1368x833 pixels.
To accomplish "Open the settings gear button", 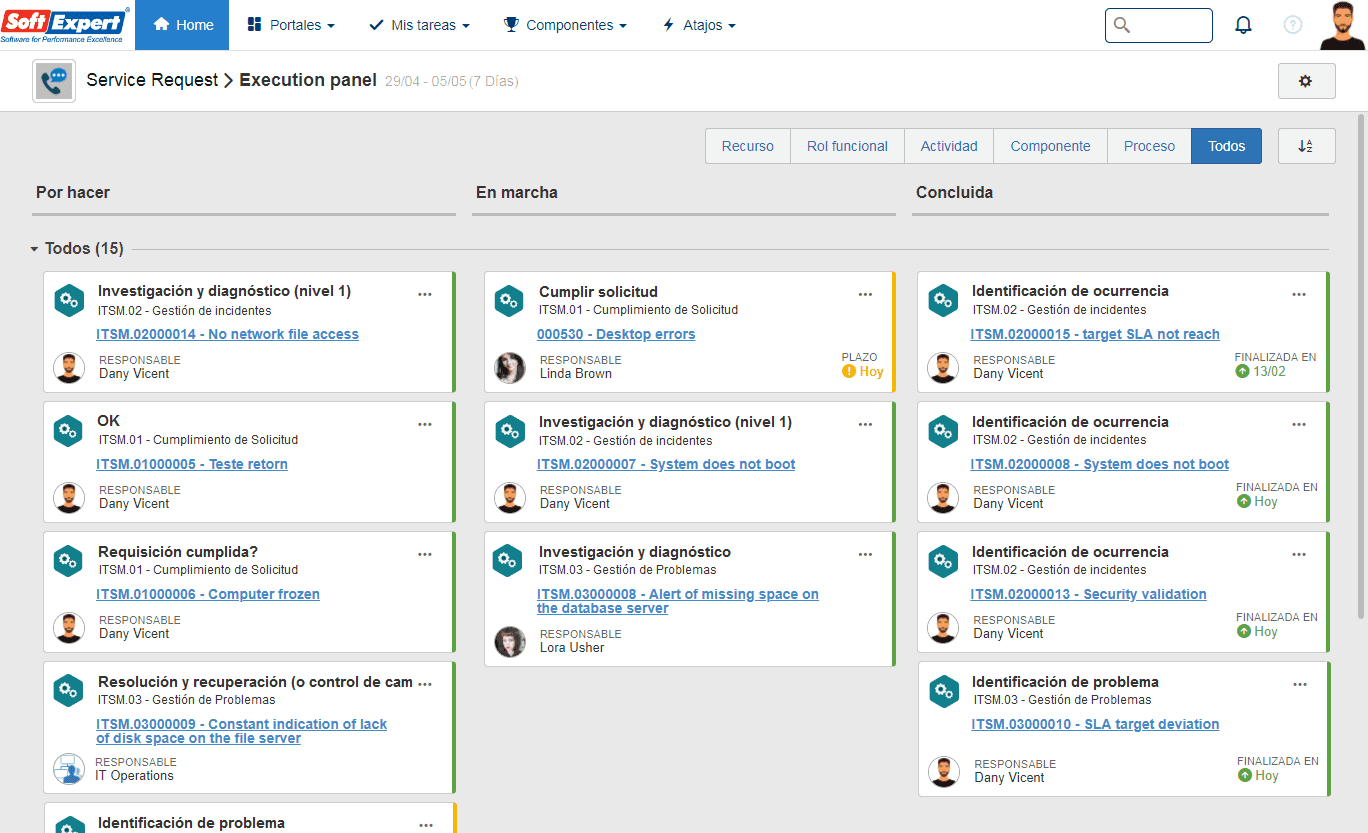I will tap(1306, 81).
